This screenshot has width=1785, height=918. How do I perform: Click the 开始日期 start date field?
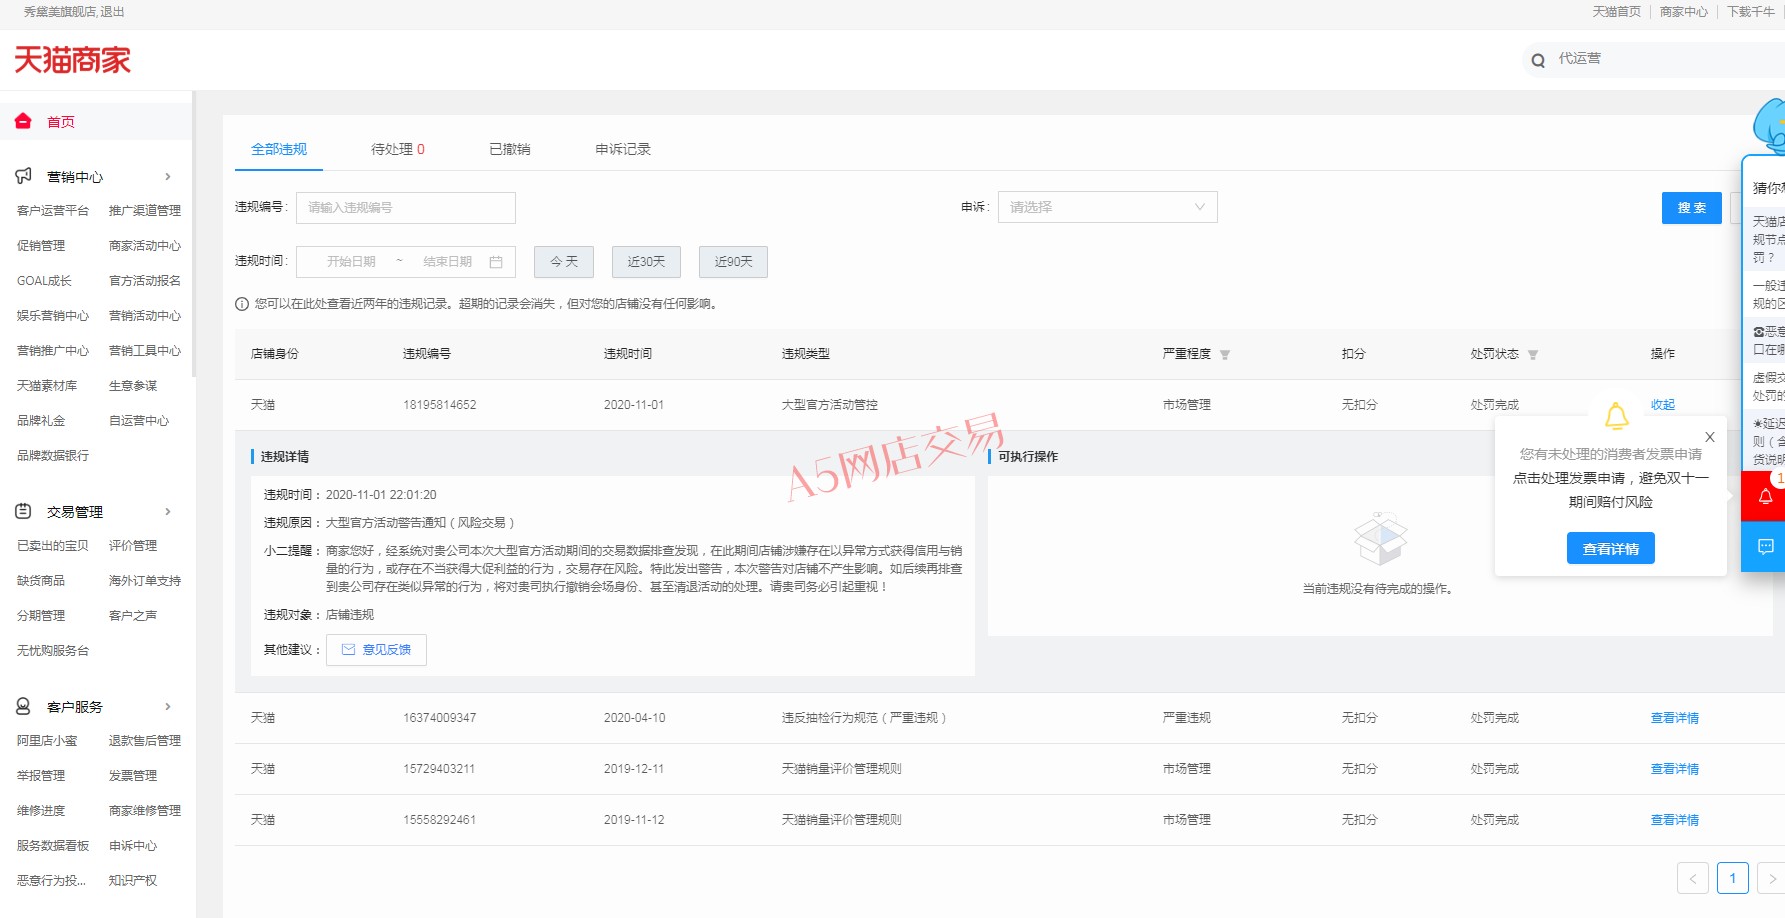[351, 261]
